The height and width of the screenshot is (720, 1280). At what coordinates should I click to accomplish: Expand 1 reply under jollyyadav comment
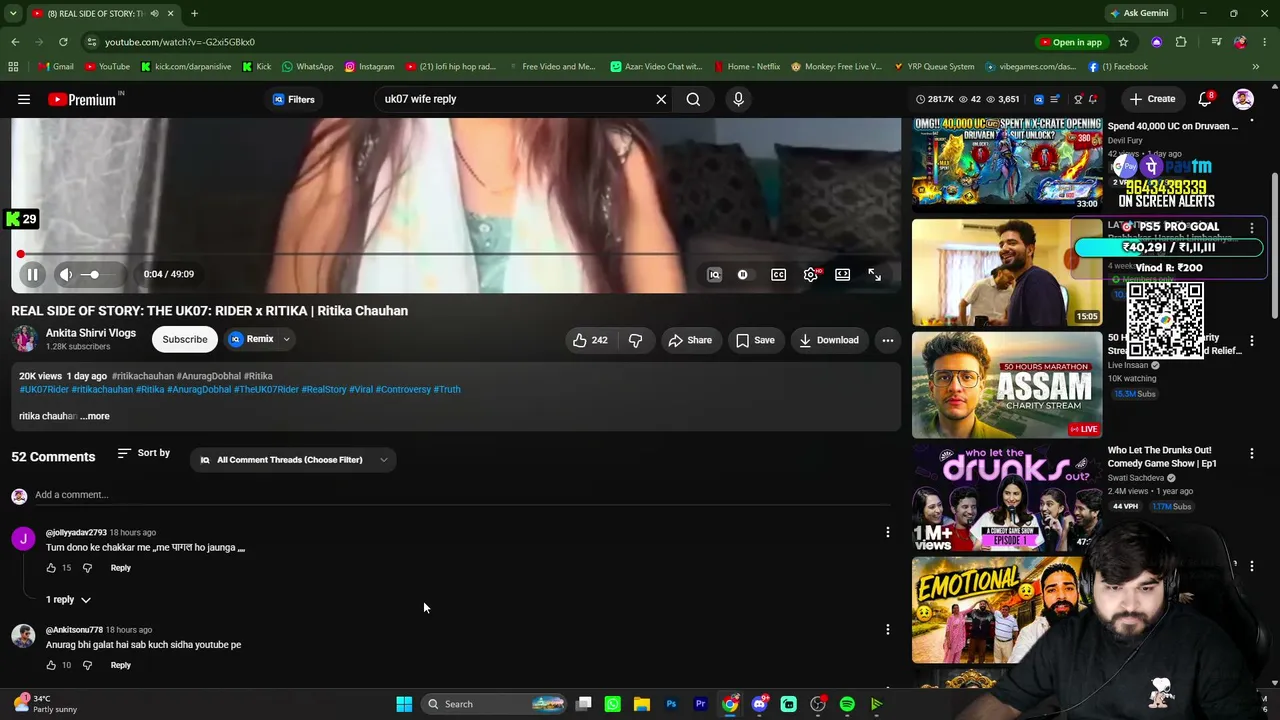coord(68,600)
